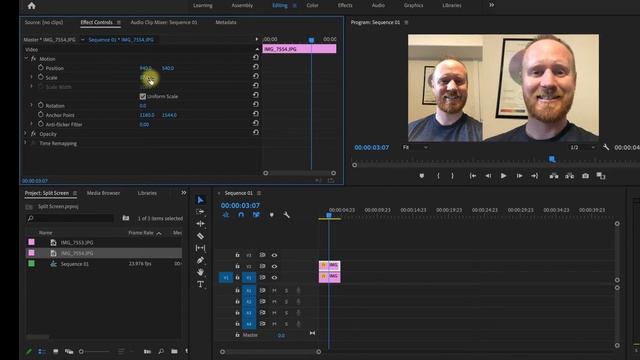640x360 pixels.
Task: Click project thumbnail zoom slider
Action: [96, 351]
